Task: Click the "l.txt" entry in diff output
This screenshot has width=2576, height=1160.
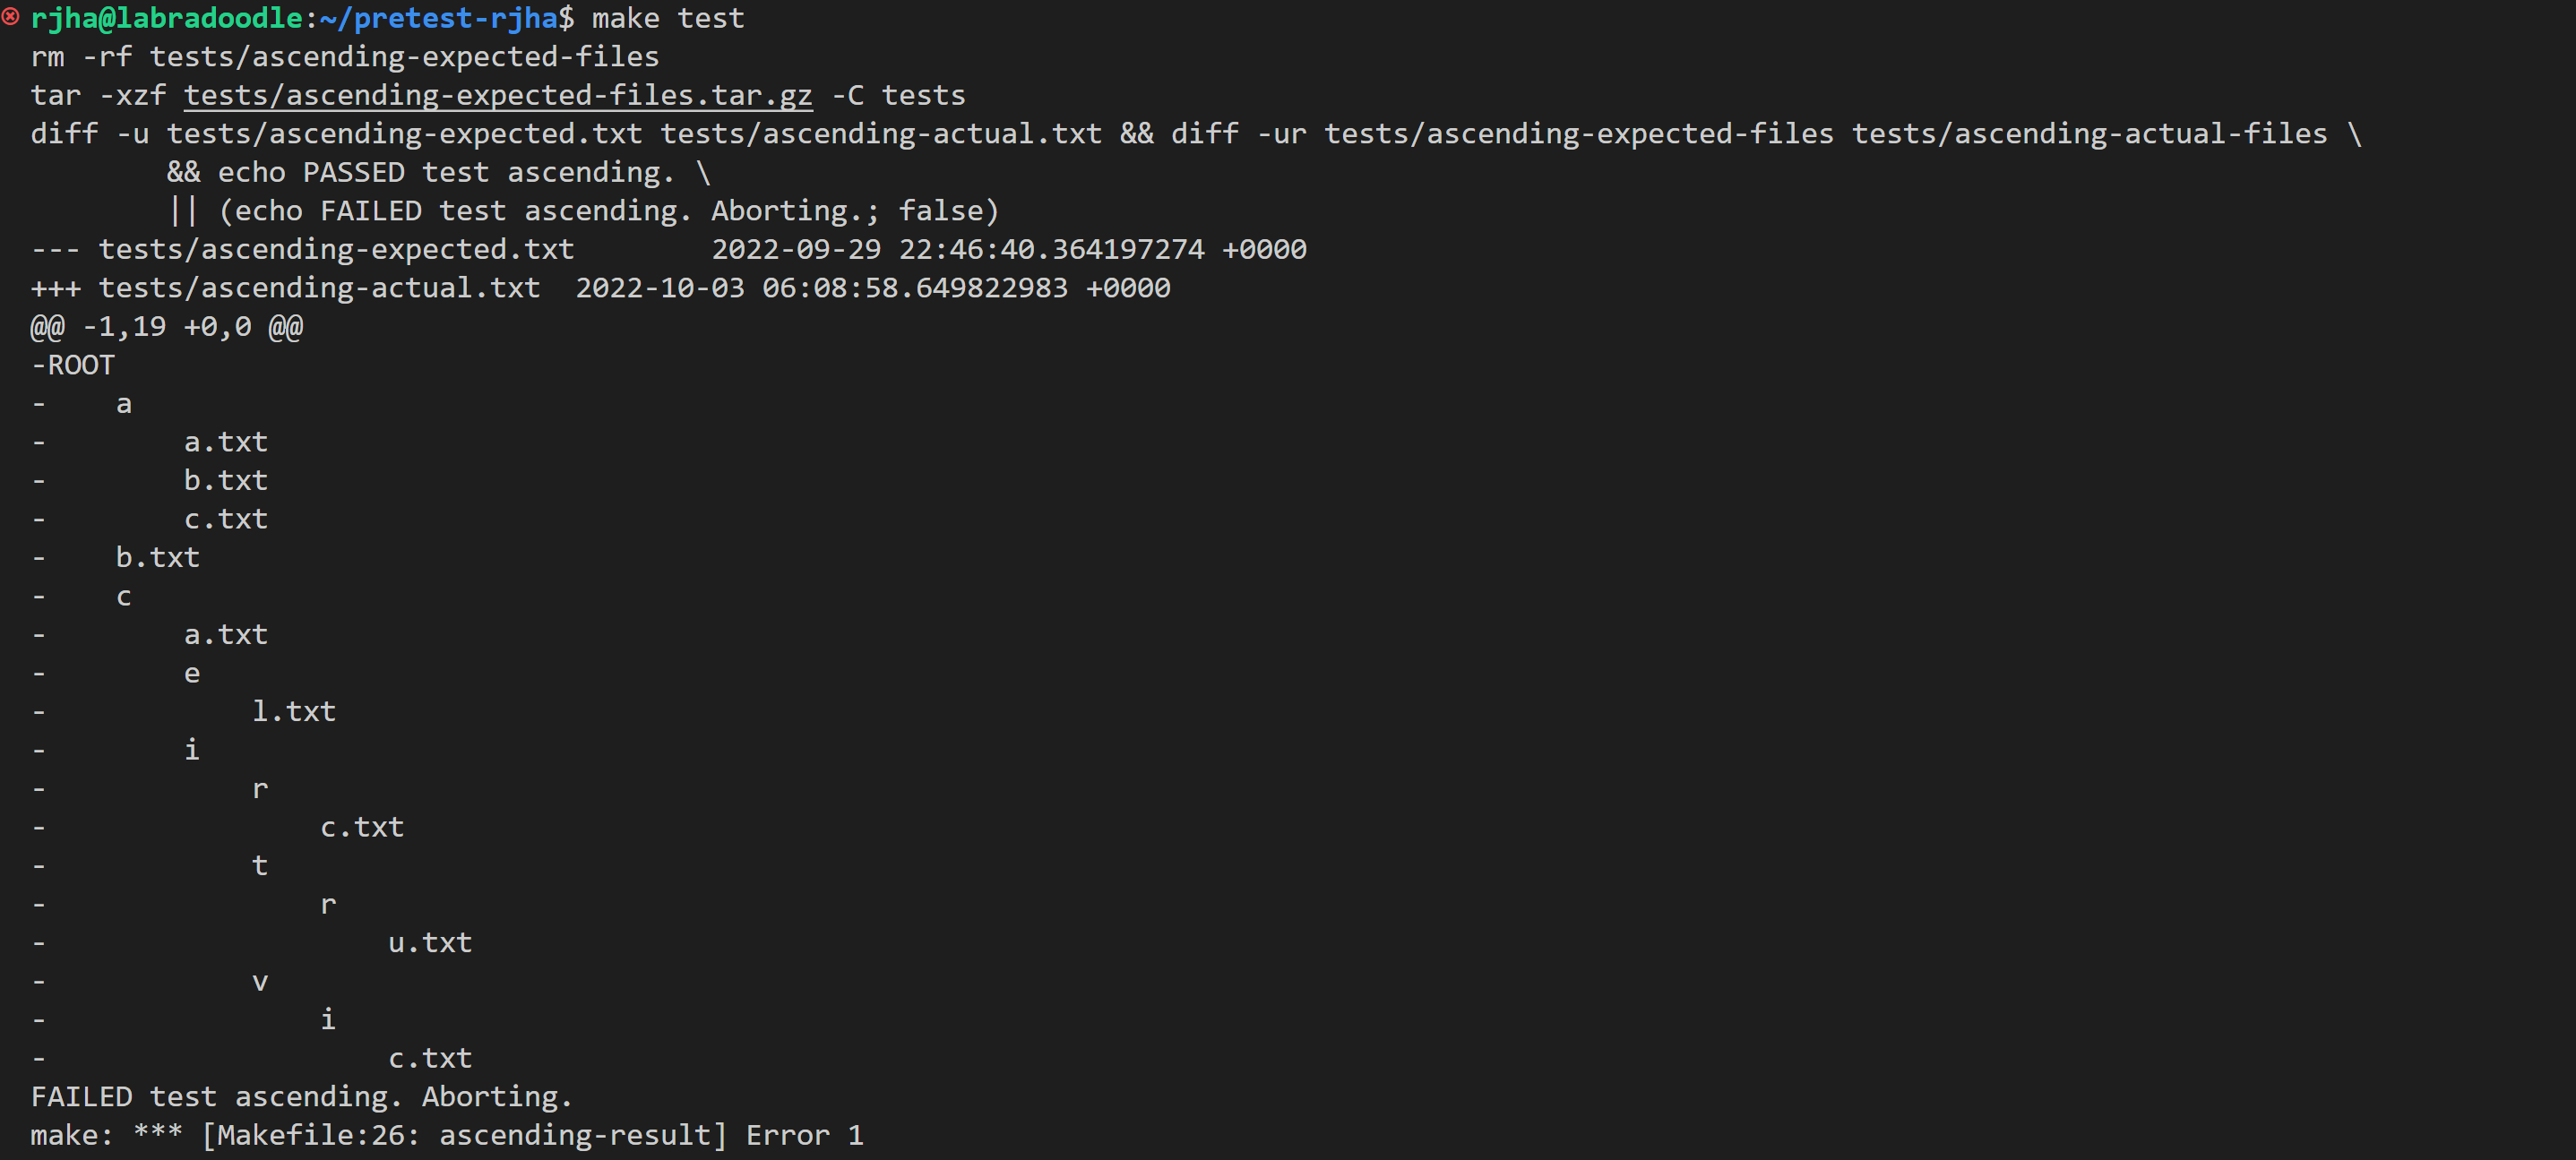Action: (x=293, y=711)
